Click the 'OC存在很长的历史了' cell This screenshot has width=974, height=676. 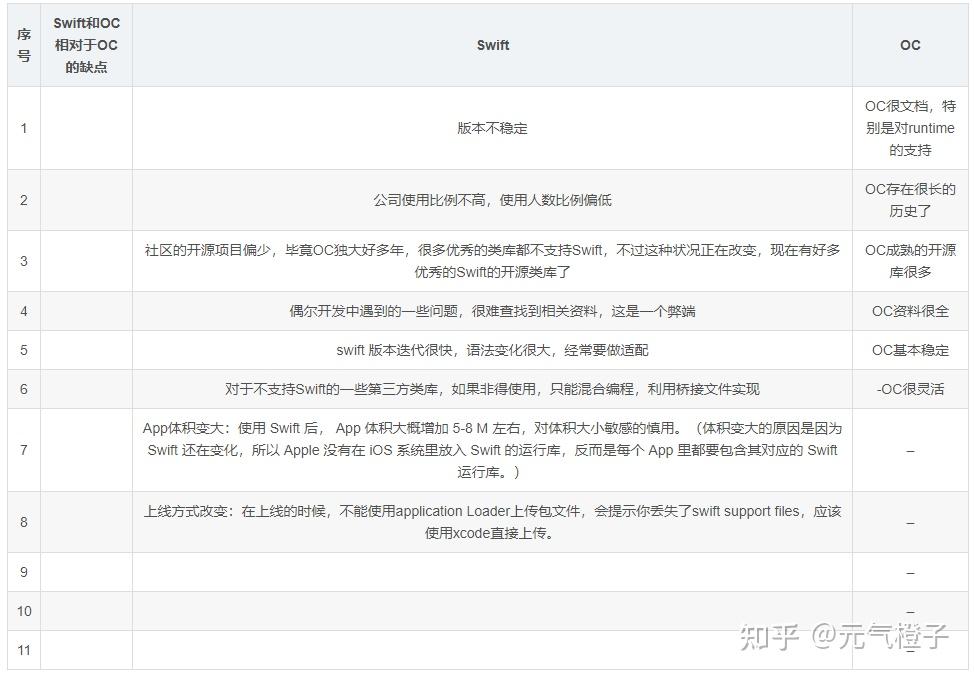(908, 199)
